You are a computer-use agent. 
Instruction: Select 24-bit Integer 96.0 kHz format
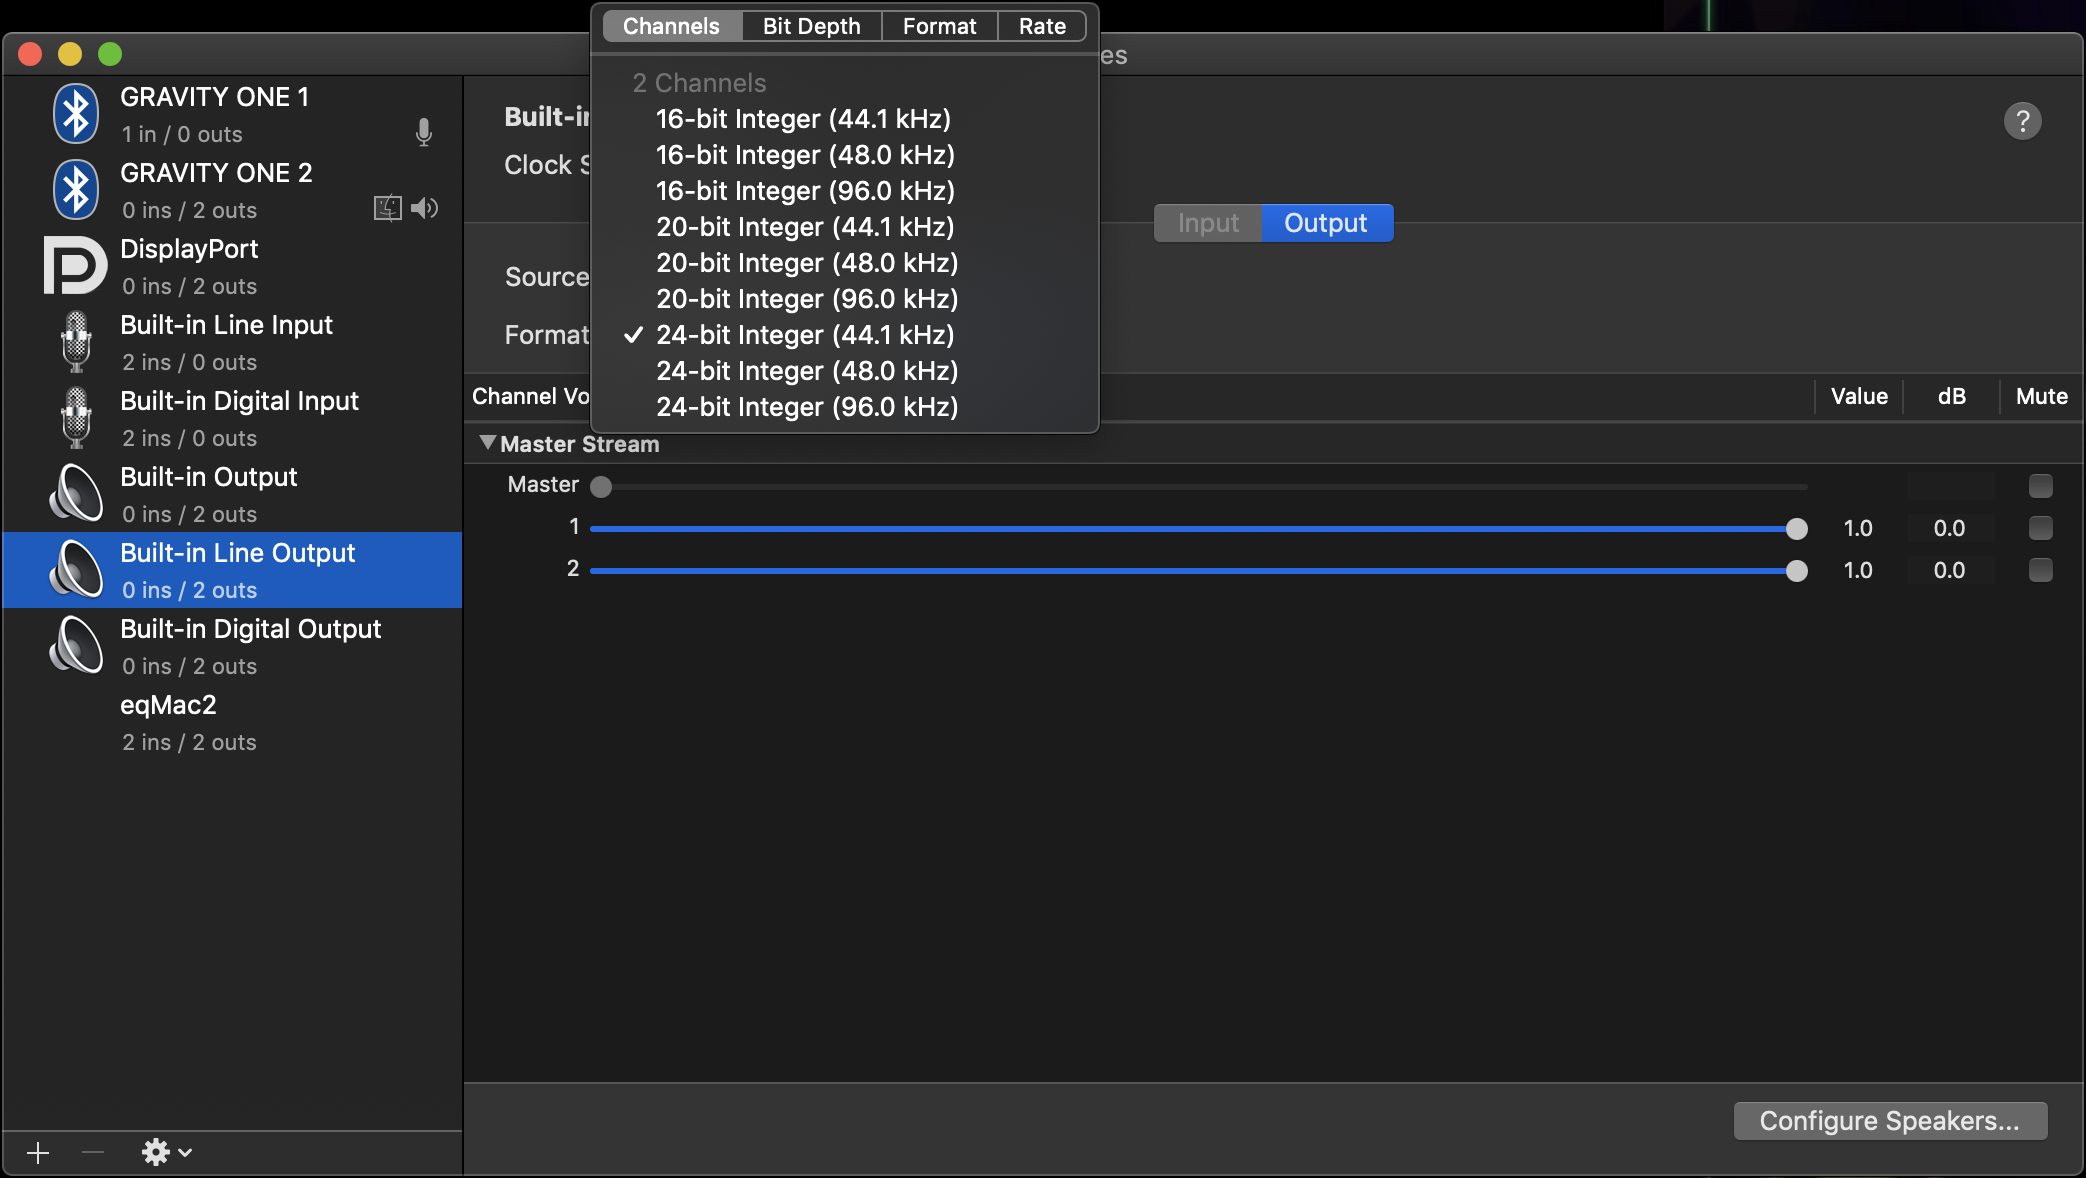point(807,406)
